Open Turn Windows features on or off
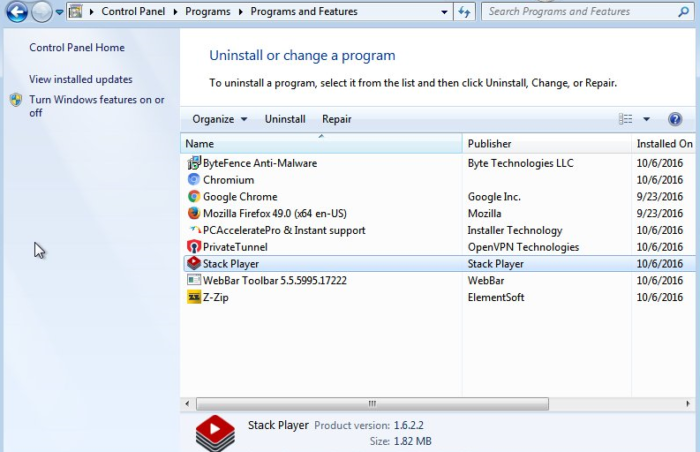 click(x=96, y=106)
